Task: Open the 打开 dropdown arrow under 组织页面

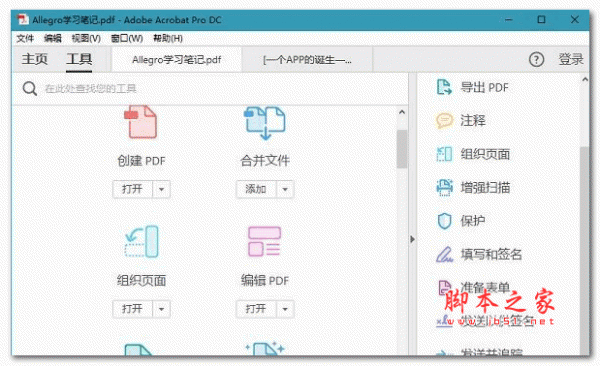Action: pyautogui.click(x=161, y=309)
